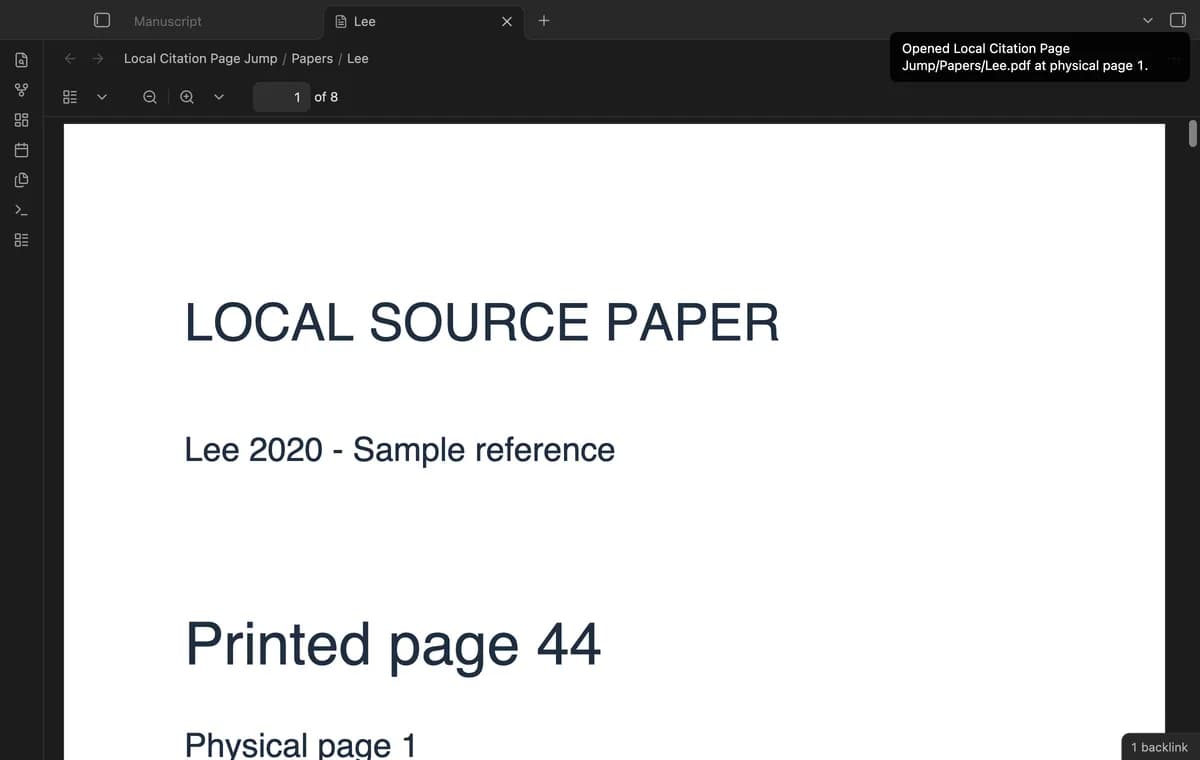Open graph view from the ribbon
1200x760 pixels.
click(21, 91)
